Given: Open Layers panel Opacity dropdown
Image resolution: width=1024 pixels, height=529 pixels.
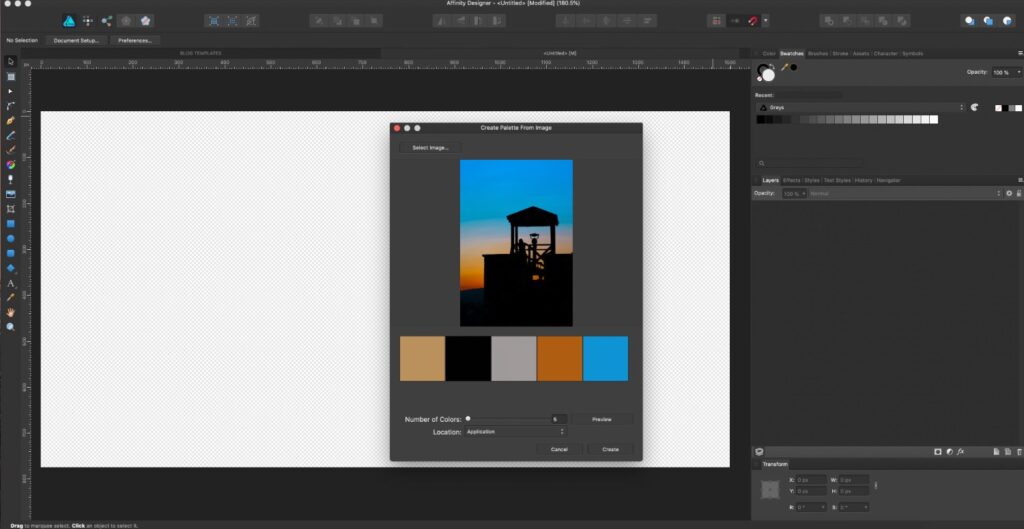Looking at the screenshot, I should tap(804, 194).
